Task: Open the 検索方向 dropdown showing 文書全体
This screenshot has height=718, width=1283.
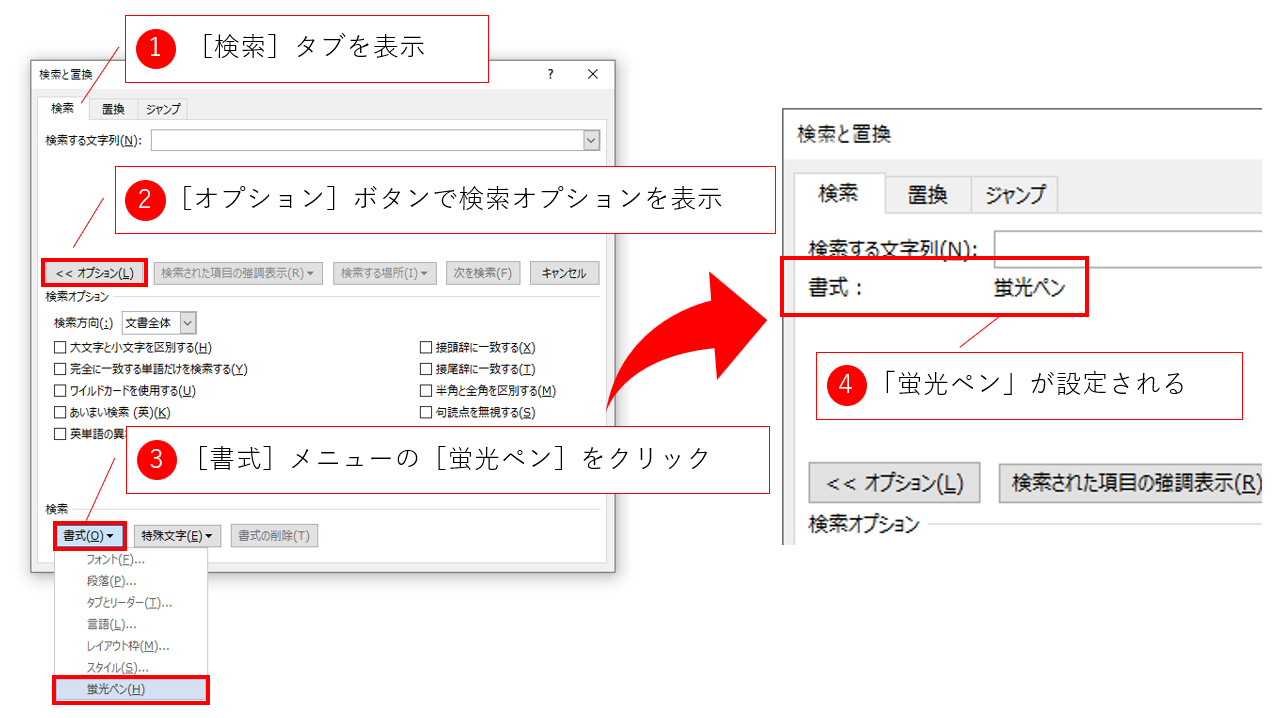Action: point(188,323)
